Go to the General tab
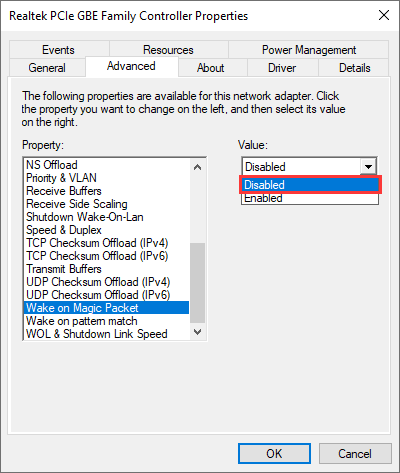The height and width of the screenshot is (473, 400). (47, 68)
